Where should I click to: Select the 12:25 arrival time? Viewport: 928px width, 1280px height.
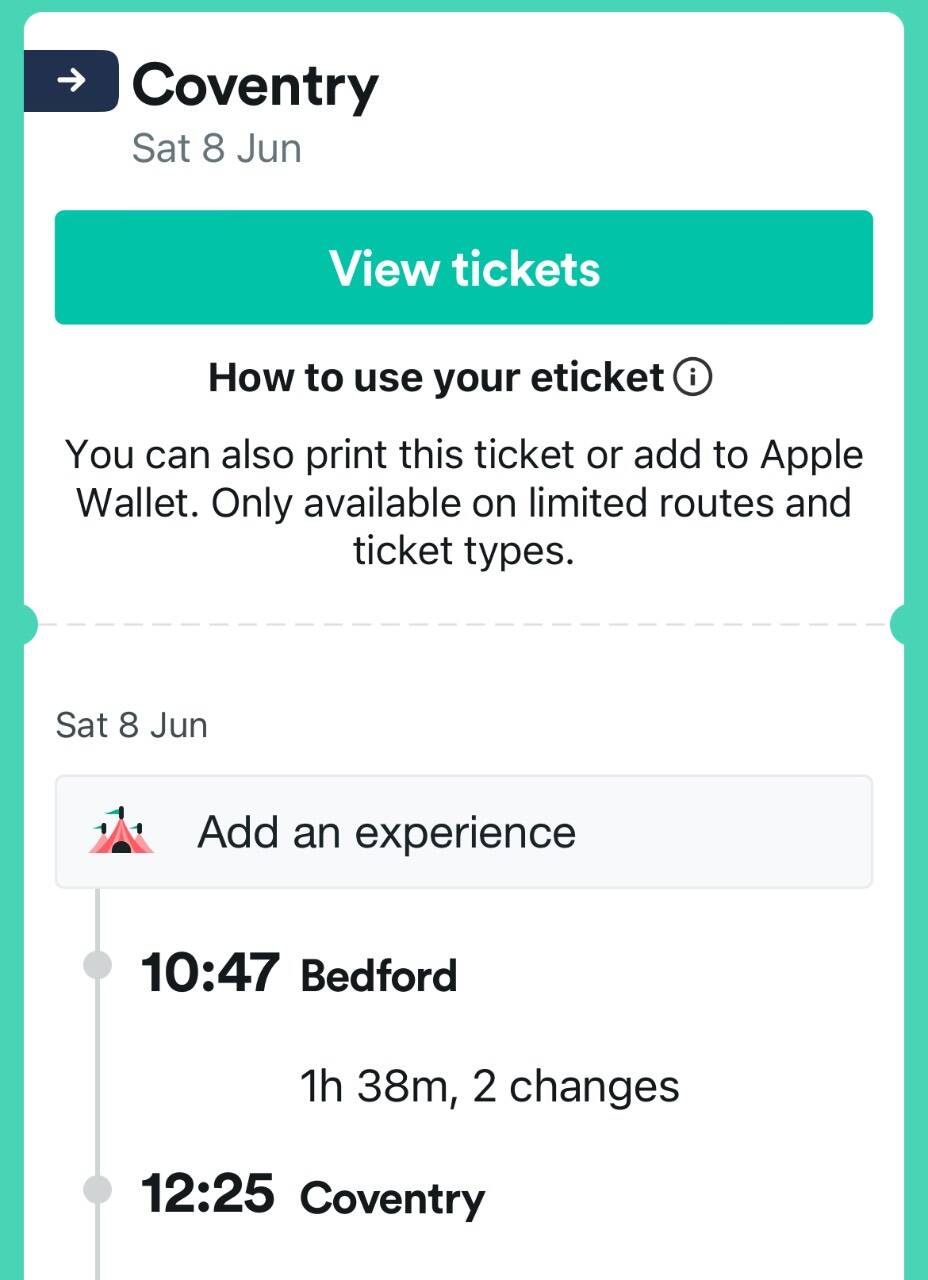[208, 1194]
